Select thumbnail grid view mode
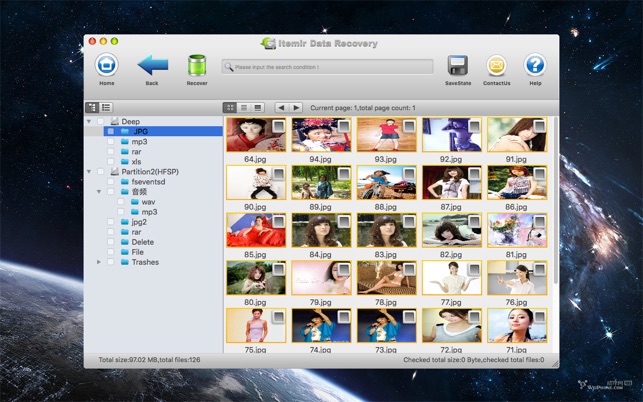 tap(230, 107)
